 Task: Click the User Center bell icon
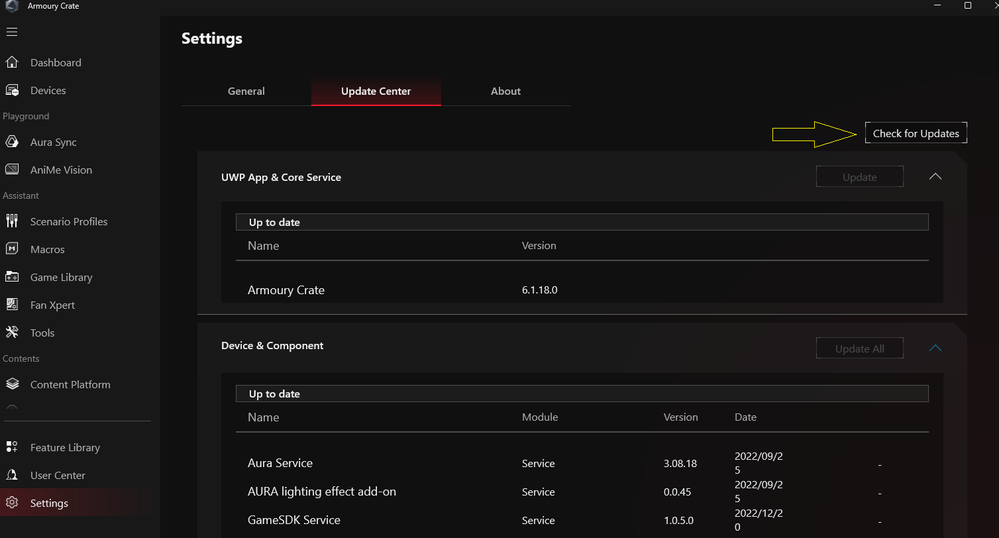11,475
